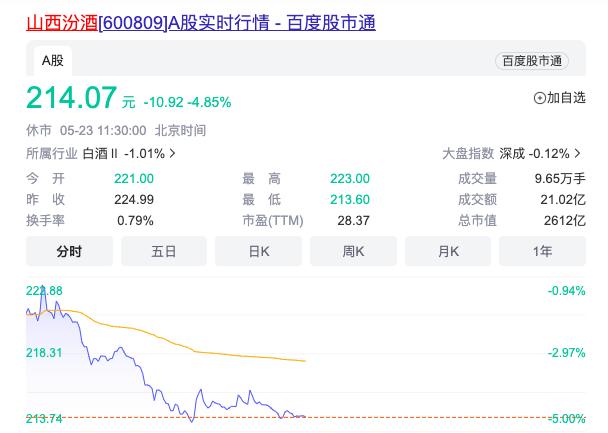Viewport: 608px width, 433px height.
Task: Click the 总市值 value 2612亿
Action: 565,221
